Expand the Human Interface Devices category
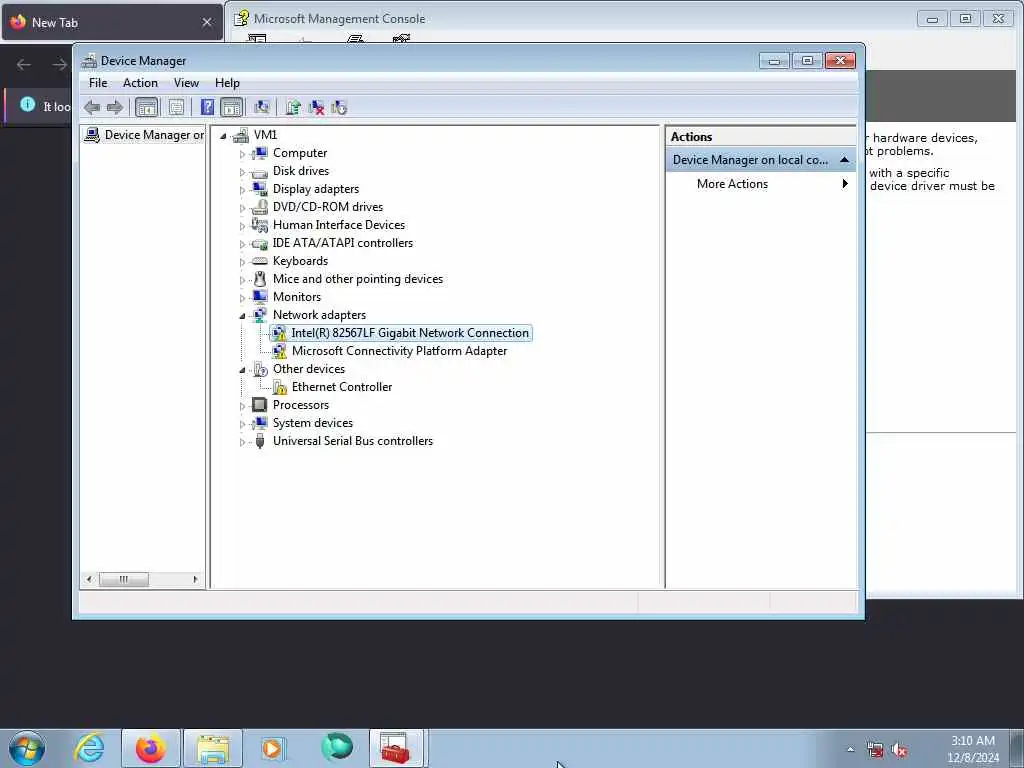Viewport: 1024px width, 768px height. pyautogui.click(x=242, y=226)
